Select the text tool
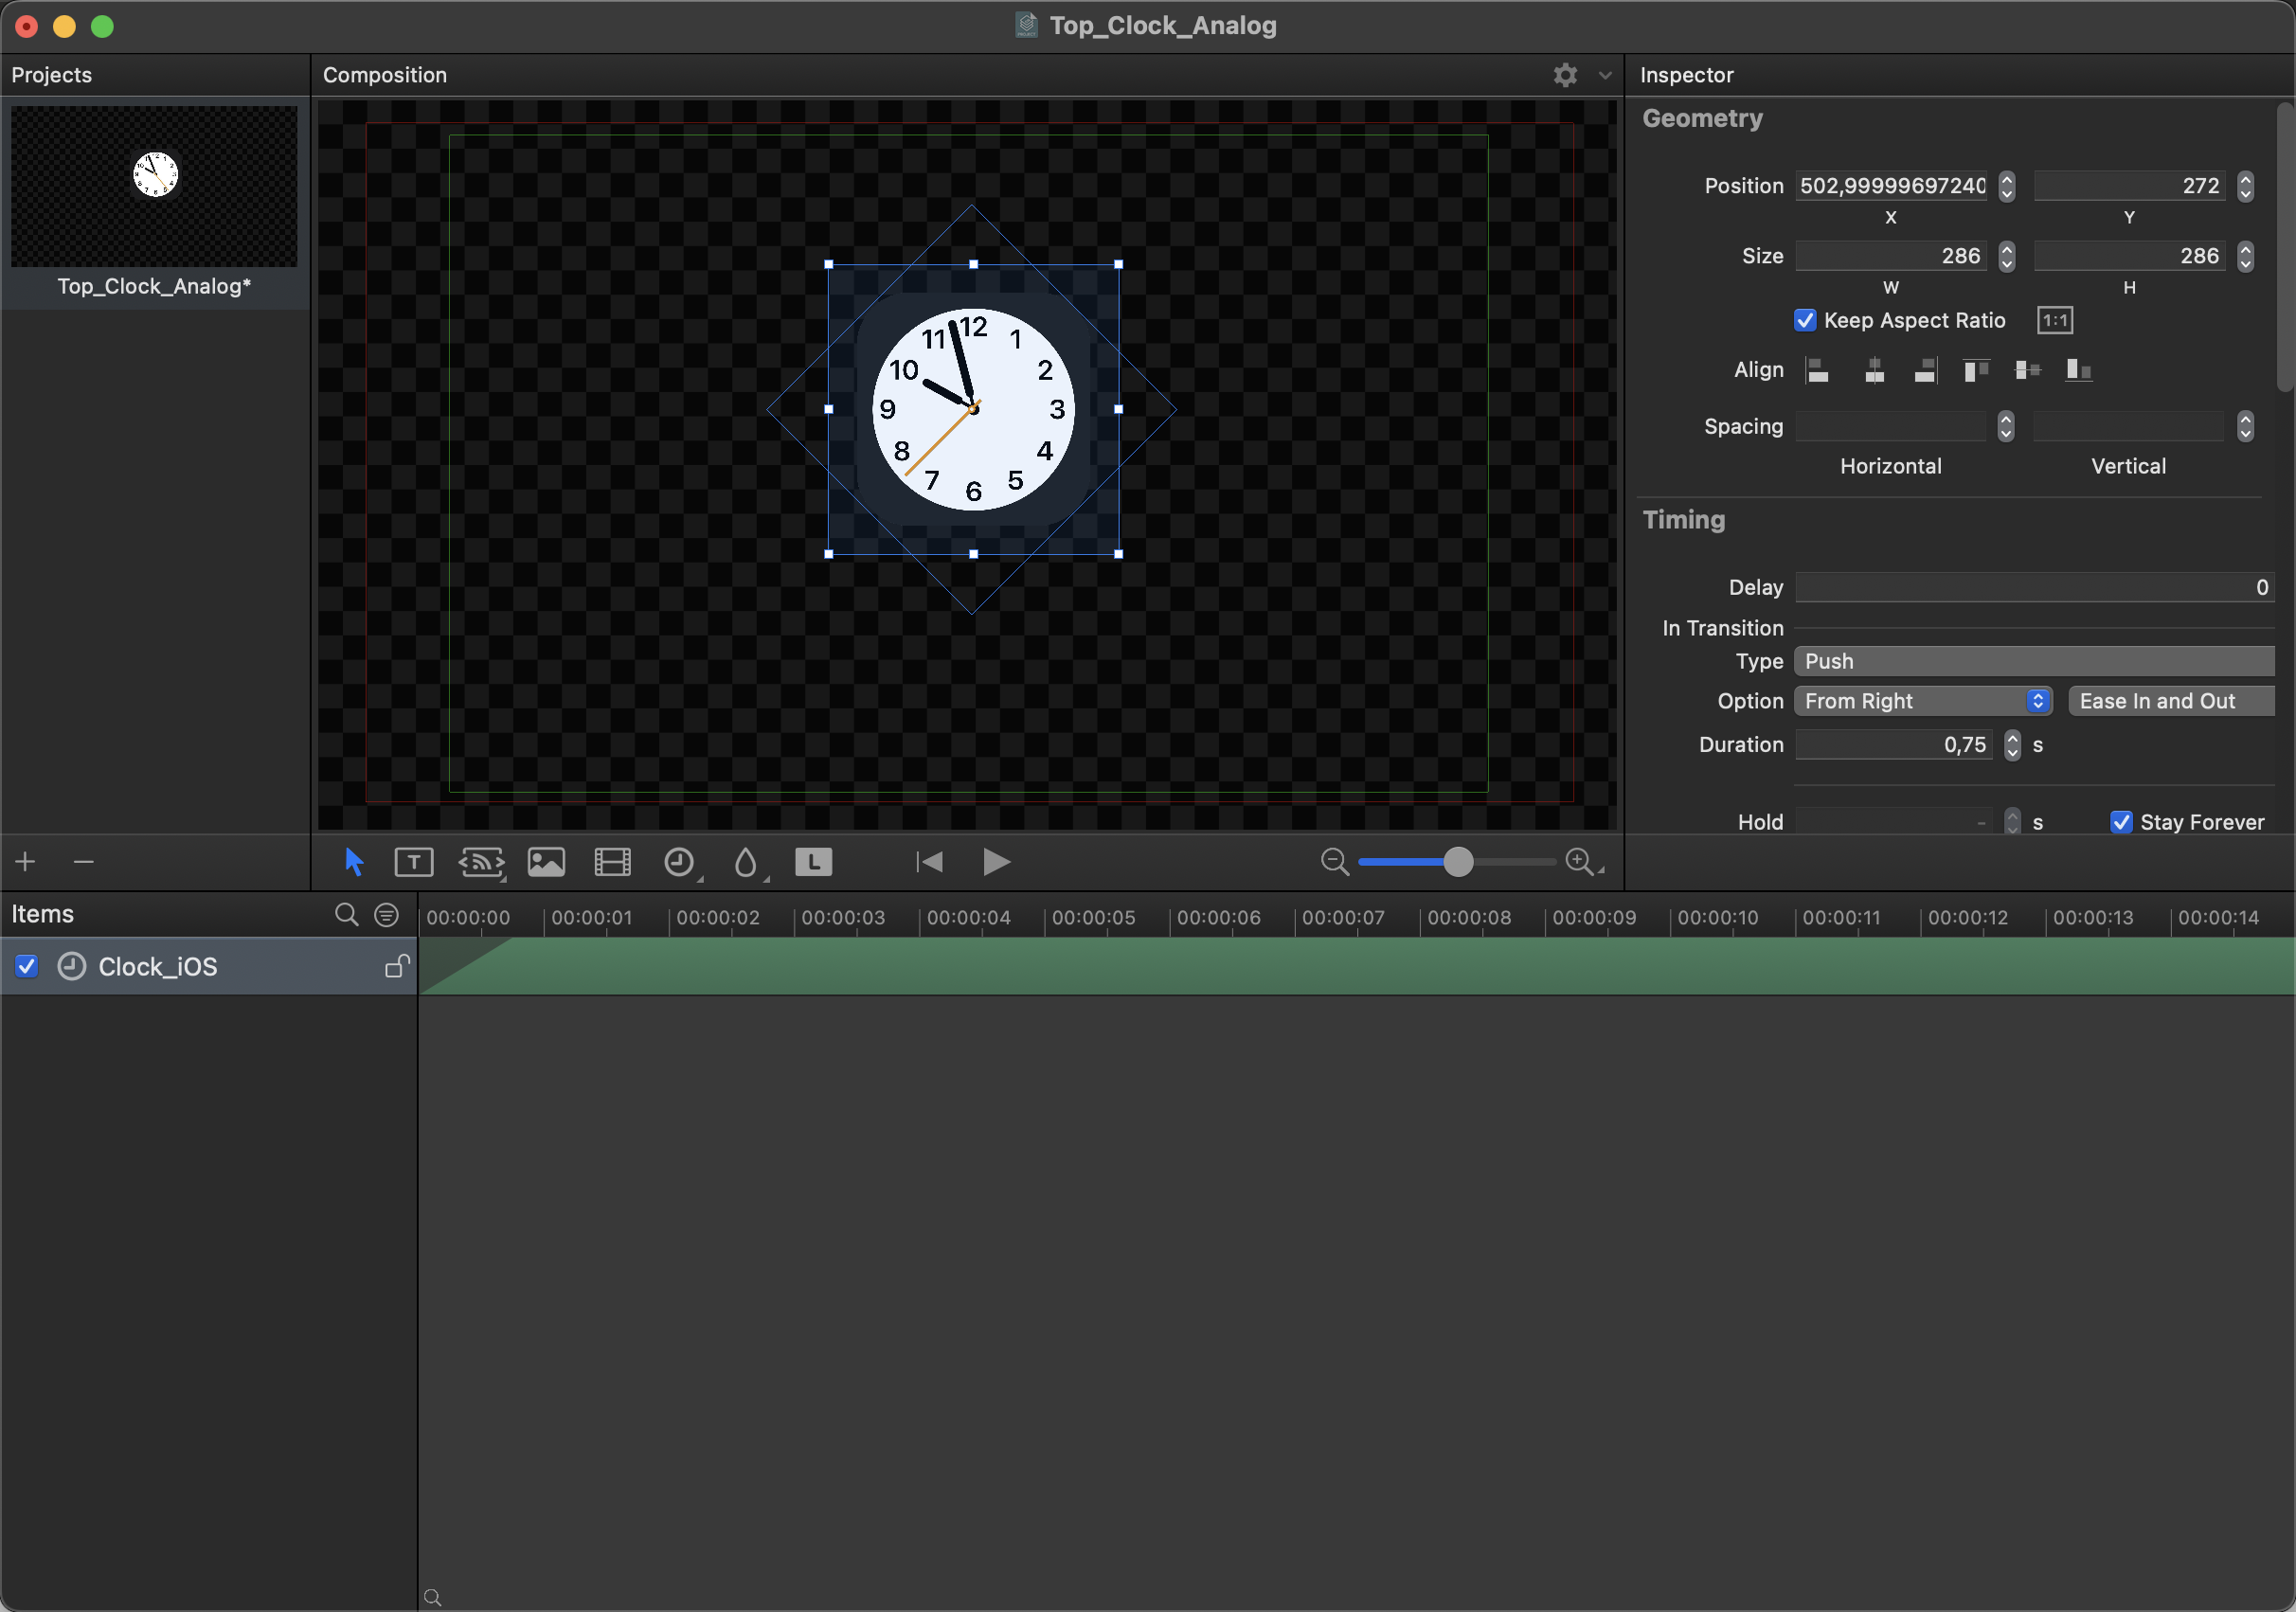The width and height of the screenshot is (2296, 1612). [414, 862]
